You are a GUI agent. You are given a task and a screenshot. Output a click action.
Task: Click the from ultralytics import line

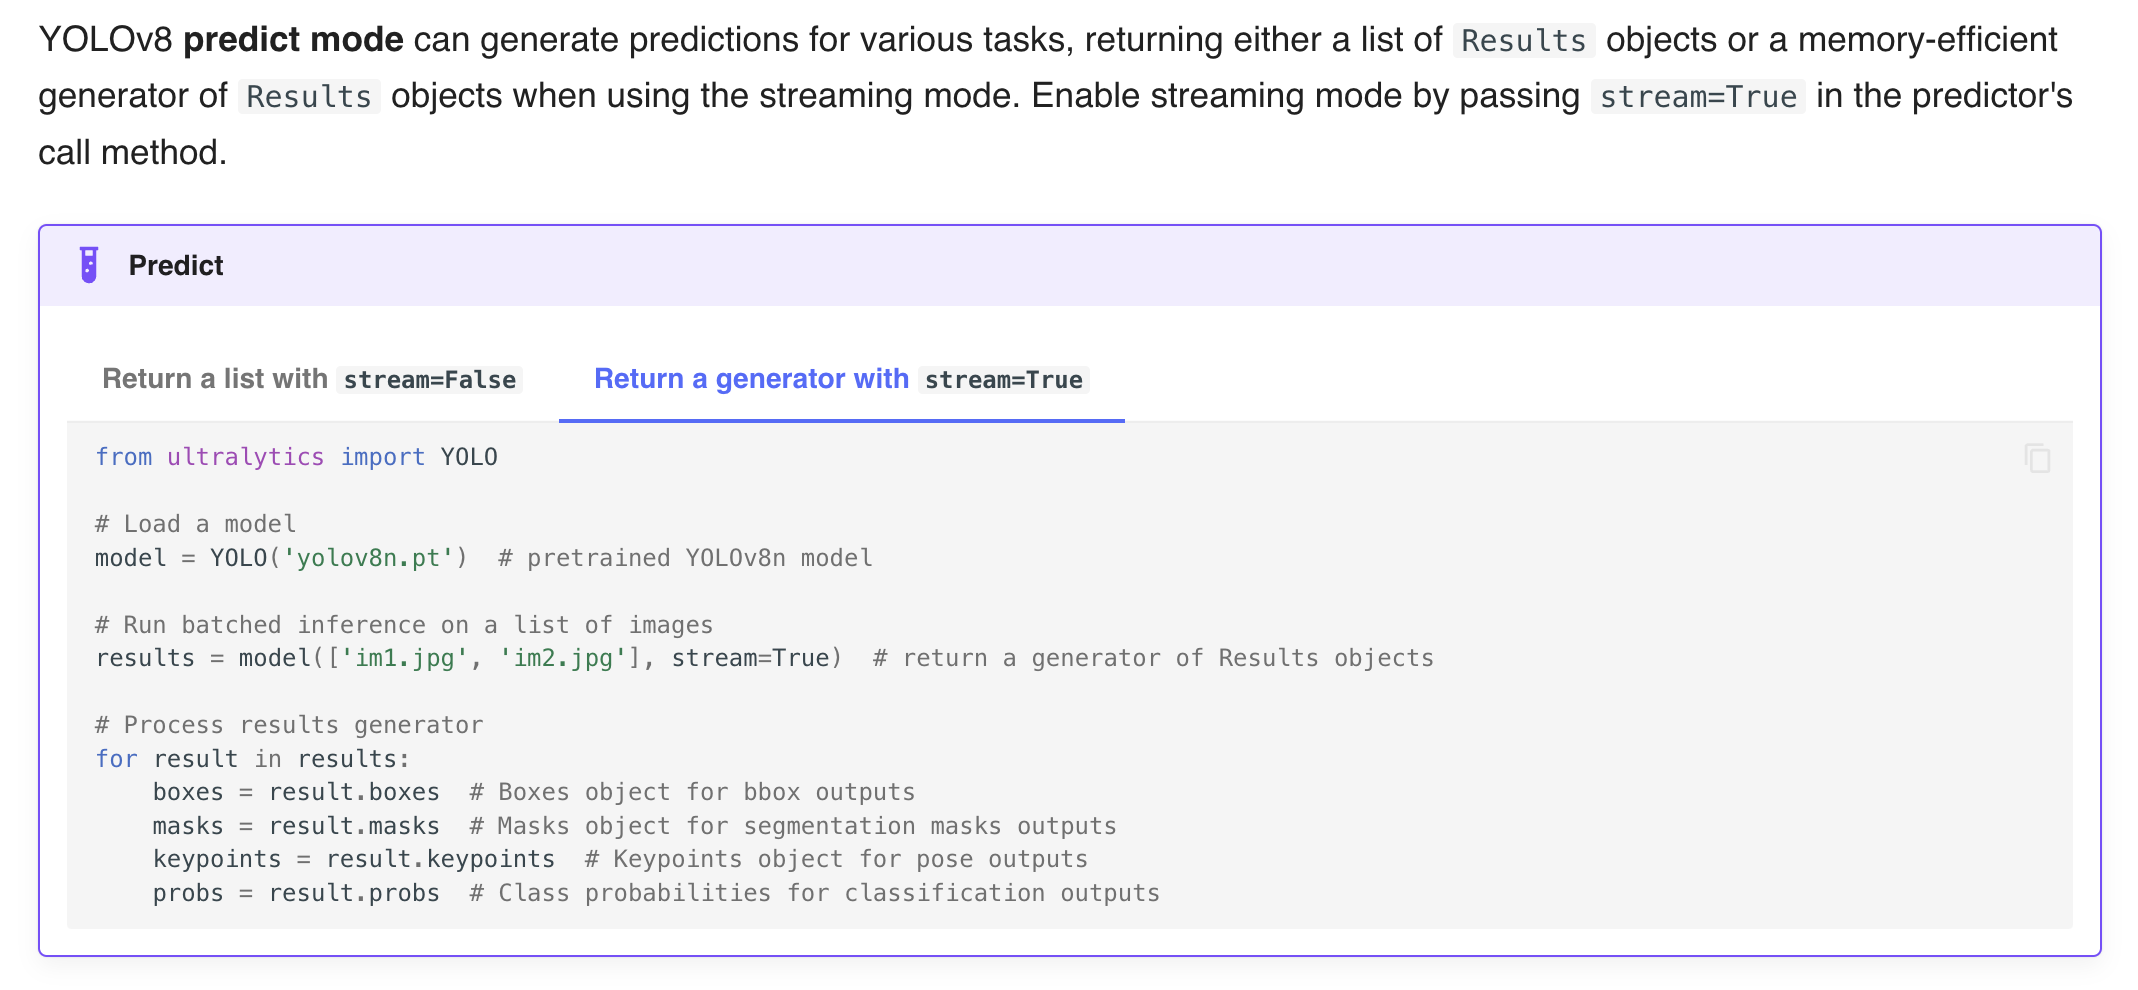[x=296, y=457]
